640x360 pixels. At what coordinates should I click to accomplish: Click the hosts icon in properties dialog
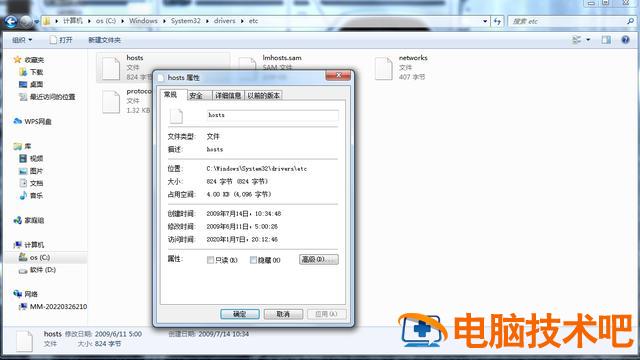176,116
